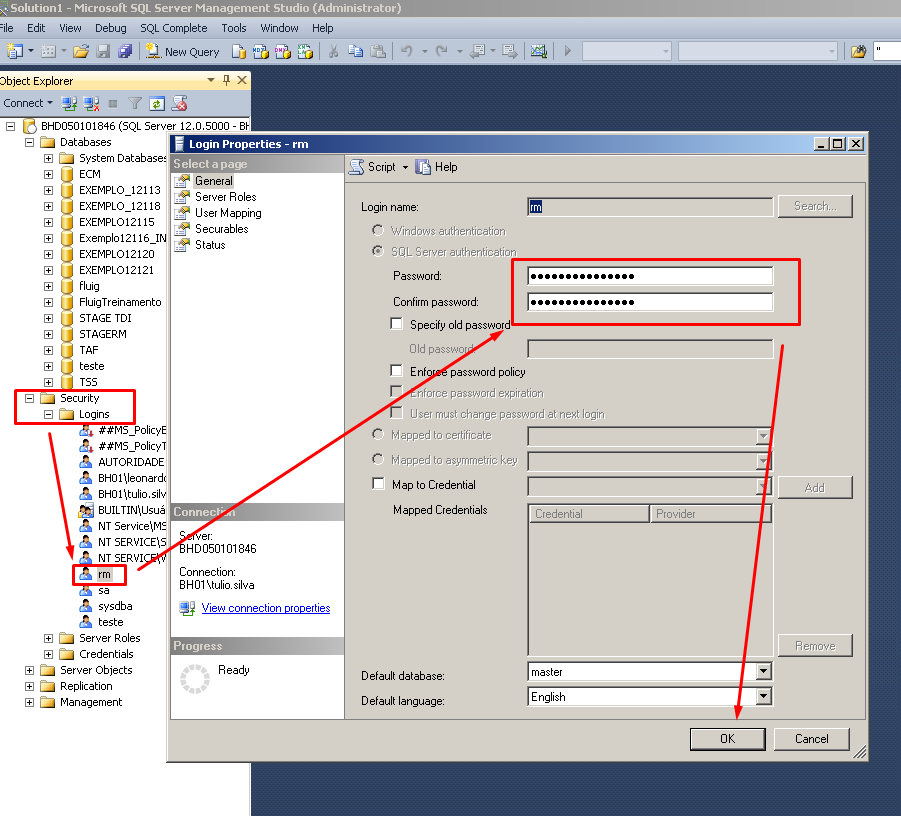Click the Help button in dialog

click(x=437, y=167)
